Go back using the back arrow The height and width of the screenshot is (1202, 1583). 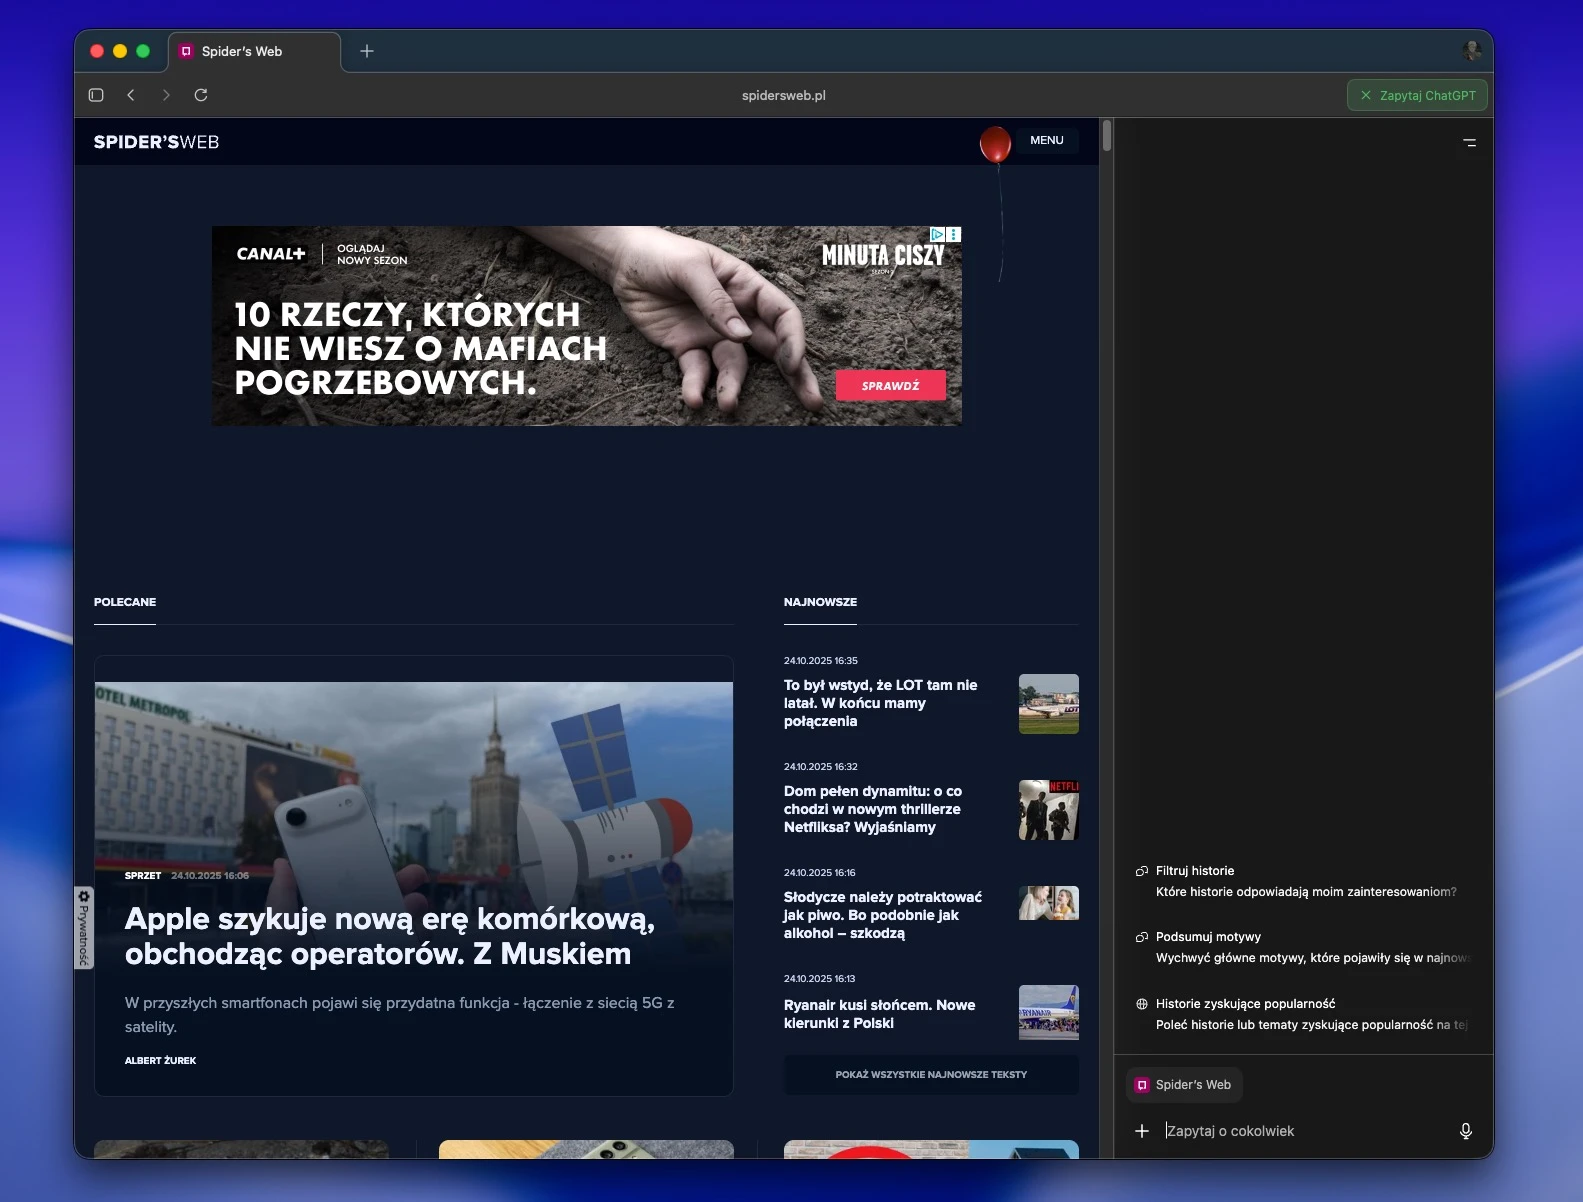coord(131,95)
